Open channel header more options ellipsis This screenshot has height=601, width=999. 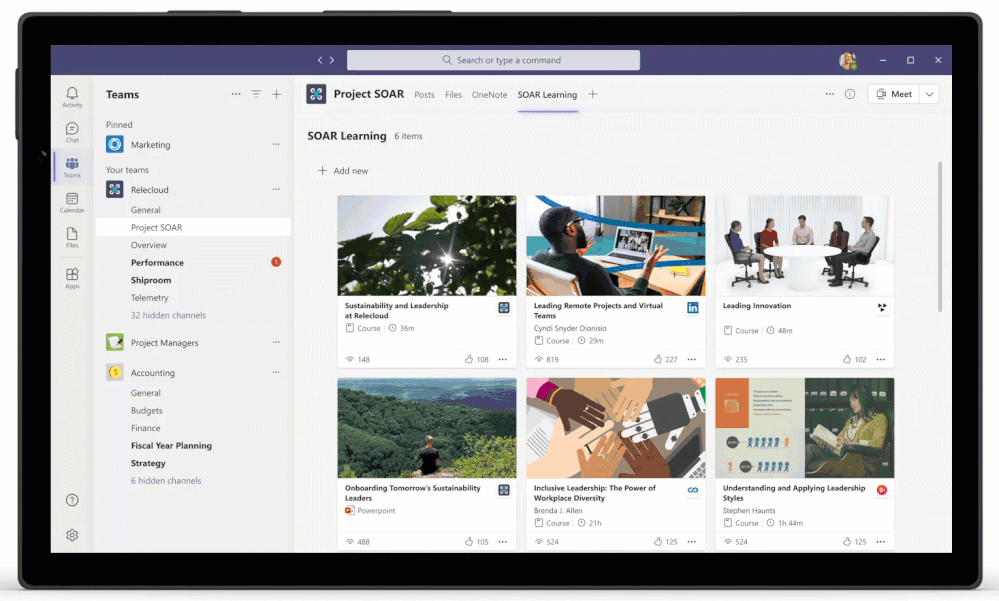[x=830, y=94]
